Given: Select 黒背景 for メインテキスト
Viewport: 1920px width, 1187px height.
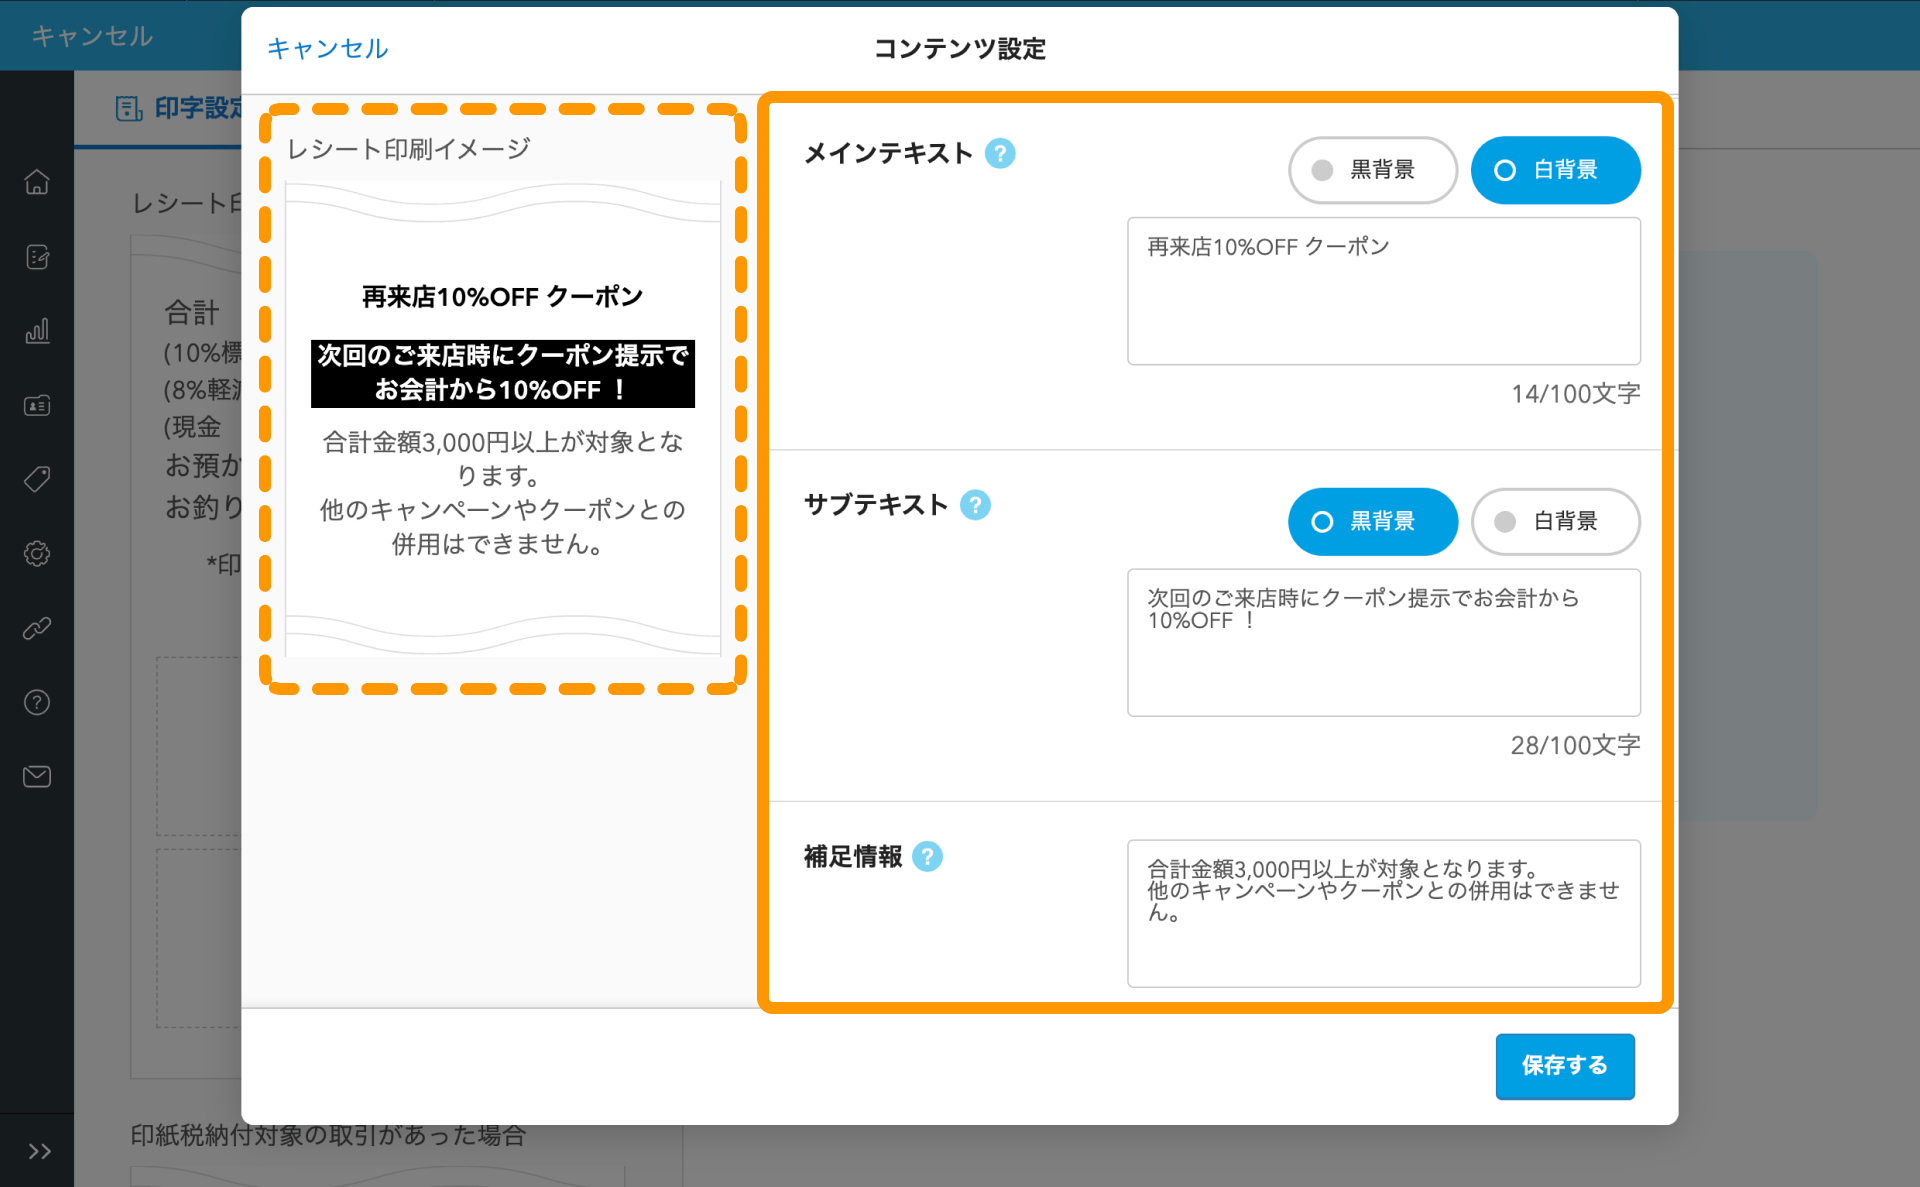Looking at the screenshot, I should tap(1373, 170).
